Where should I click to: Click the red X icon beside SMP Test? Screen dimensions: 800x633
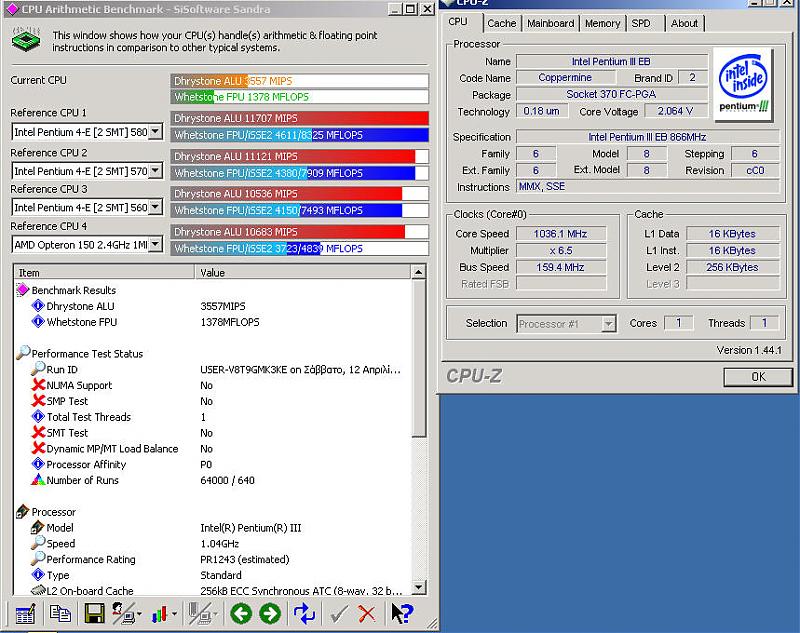point(38,400)
